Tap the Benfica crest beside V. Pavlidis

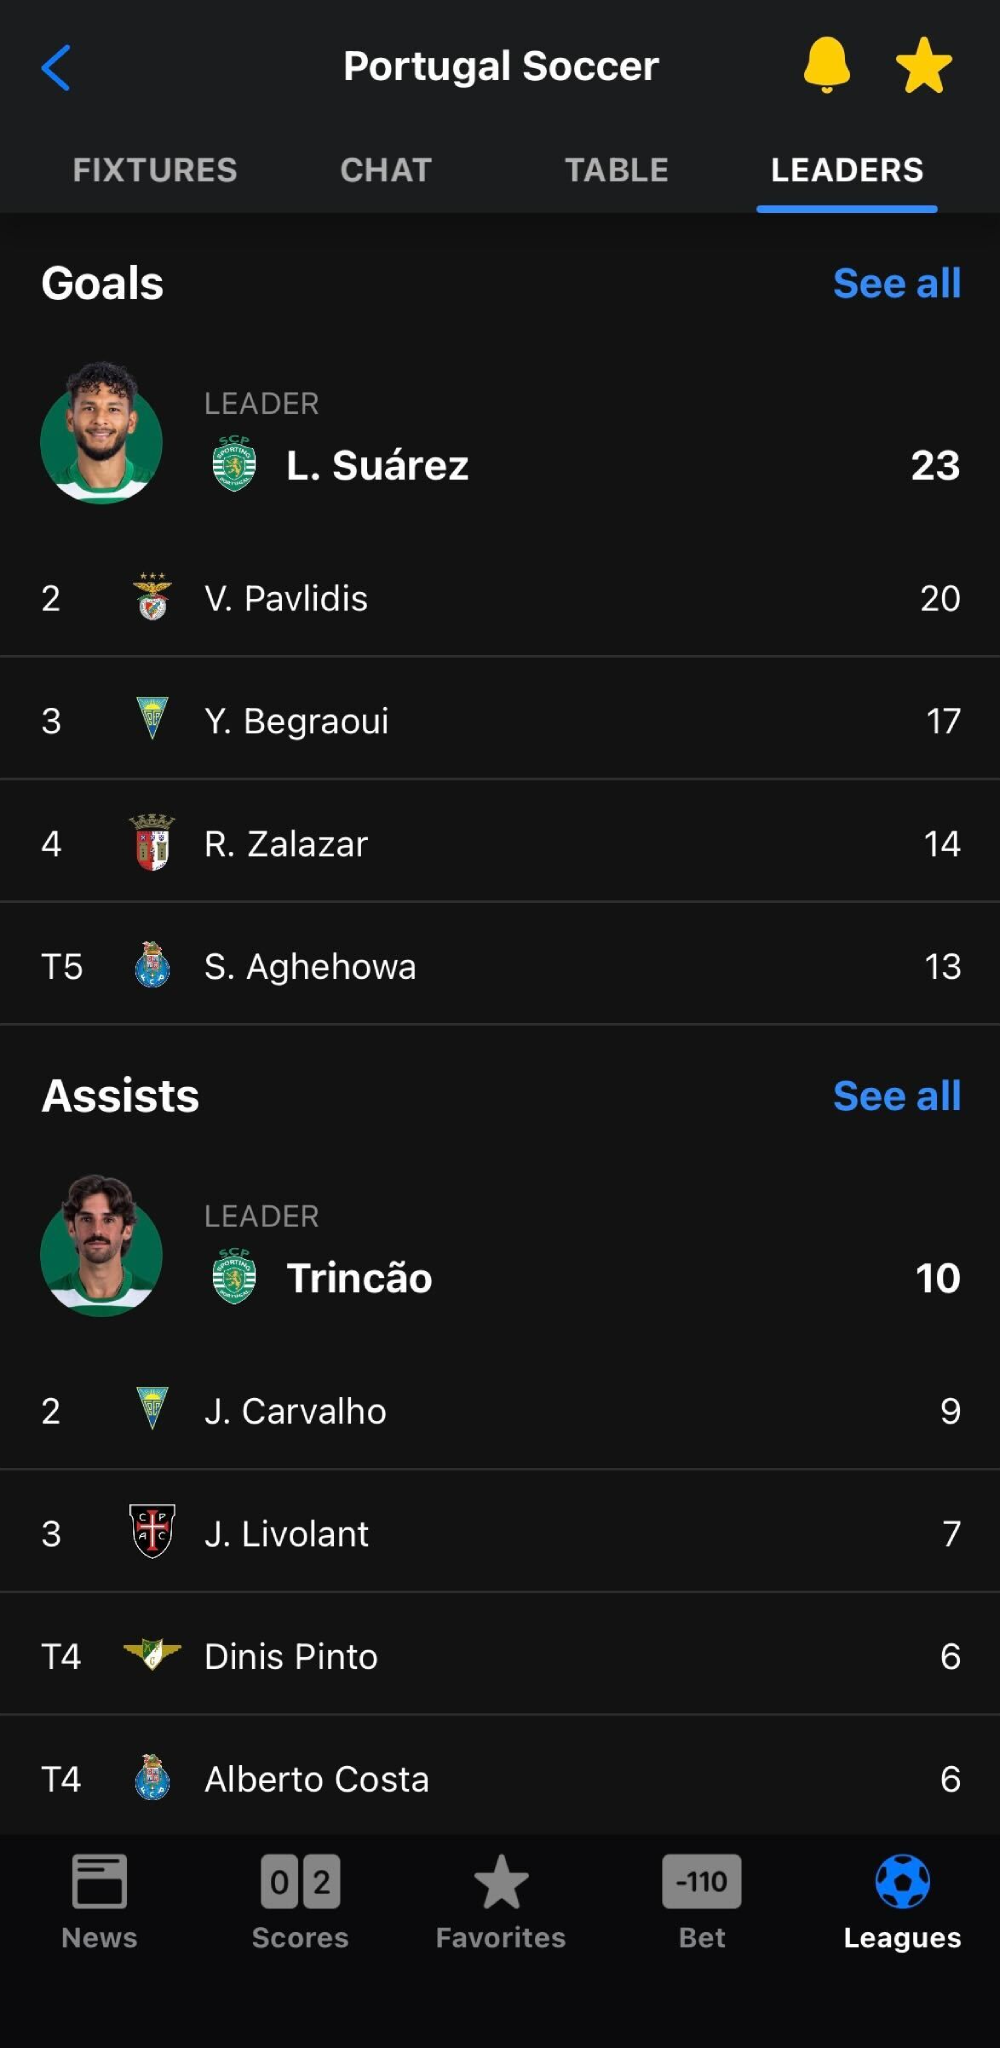tap(152, 597)
